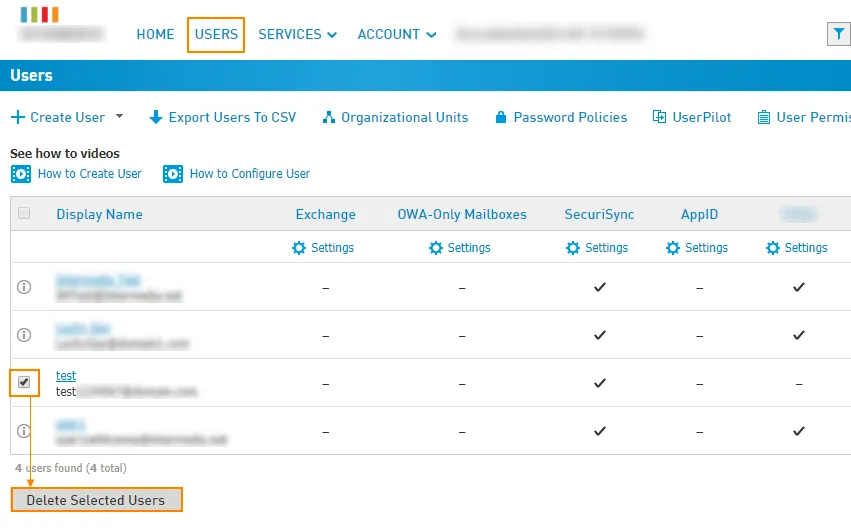Open the filter funnel icon
This screenshot has height=530, width=851.
tap(839, 34)
